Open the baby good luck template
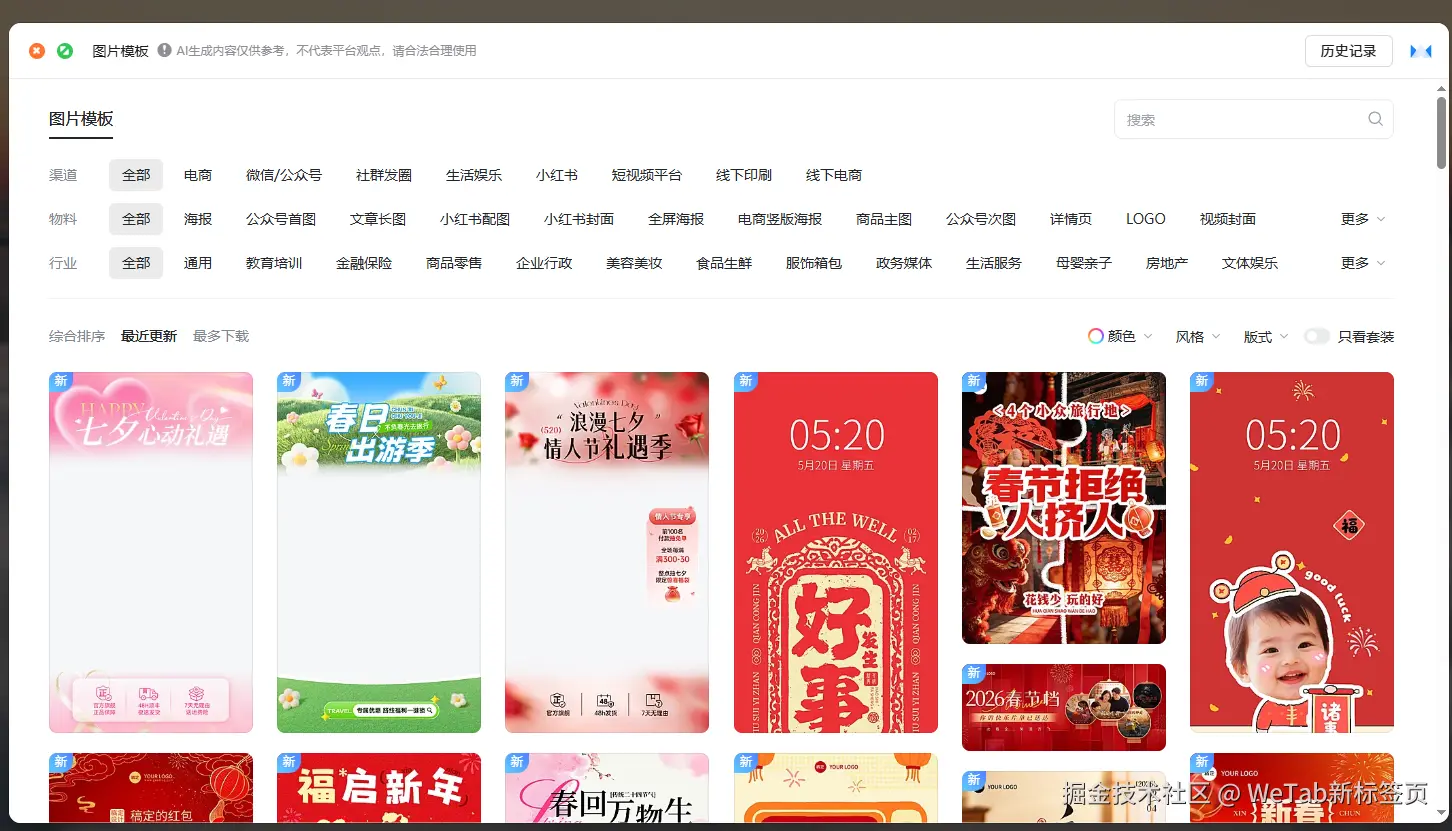Image resolution: width=1452 pixels, height=831 pixels. click(x=1292, y=552)
